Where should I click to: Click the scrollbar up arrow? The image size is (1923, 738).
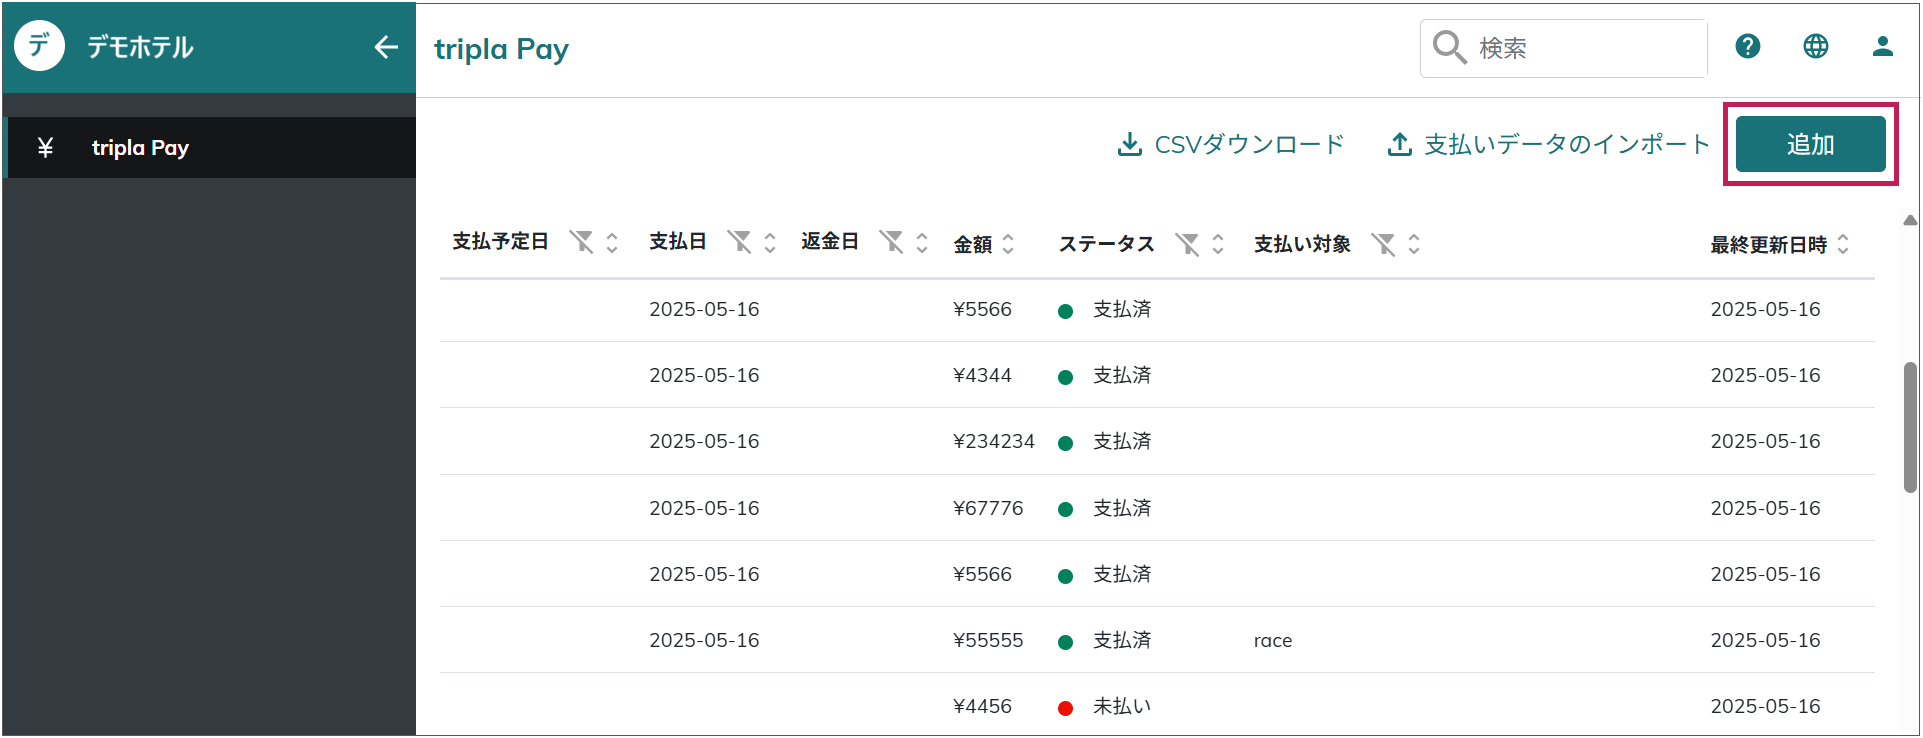(1910, 220)
